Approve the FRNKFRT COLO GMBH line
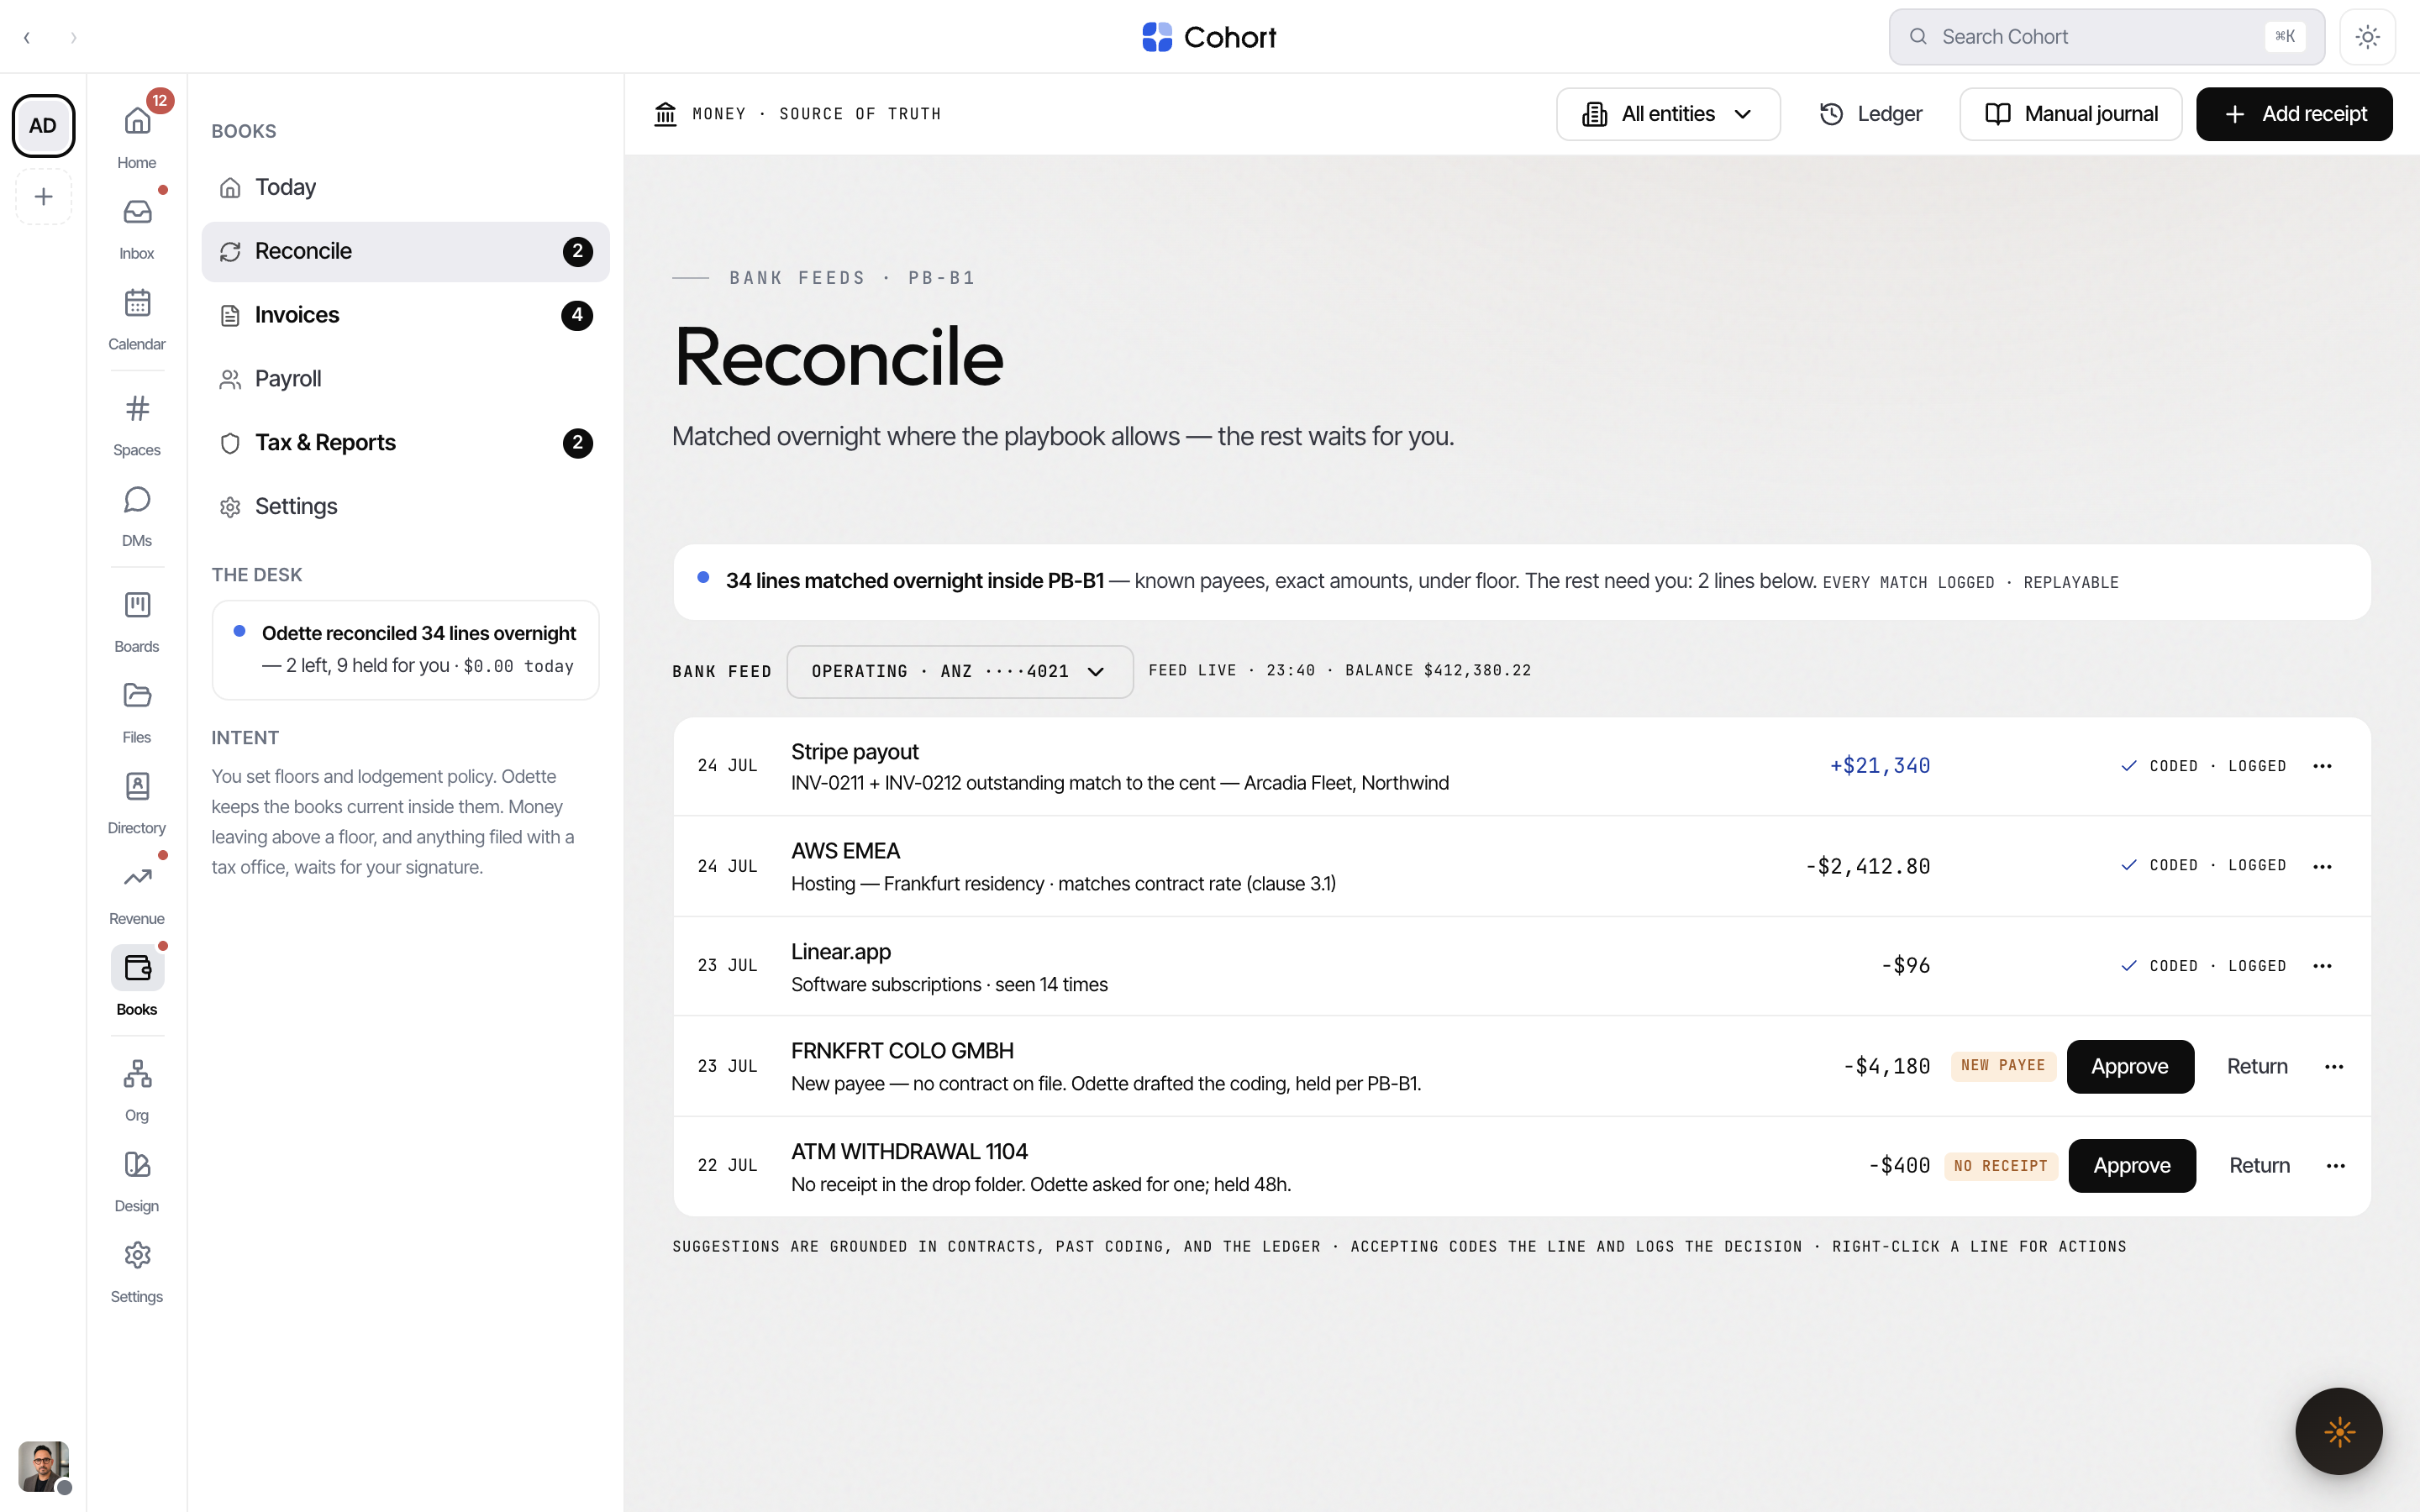This screenshot has width=2420, height=1512. [x=2130, y=1067]
